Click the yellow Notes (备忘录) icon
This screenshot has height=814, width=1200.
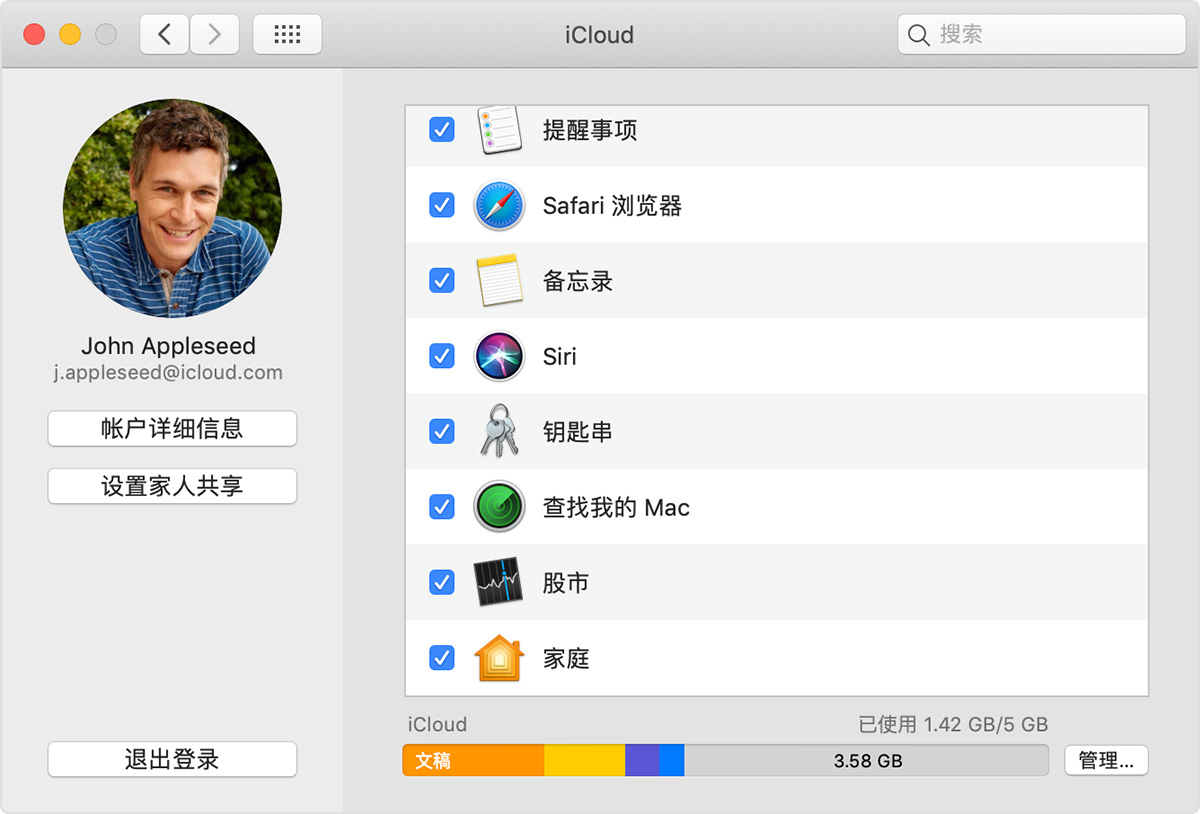coord(499,281)
